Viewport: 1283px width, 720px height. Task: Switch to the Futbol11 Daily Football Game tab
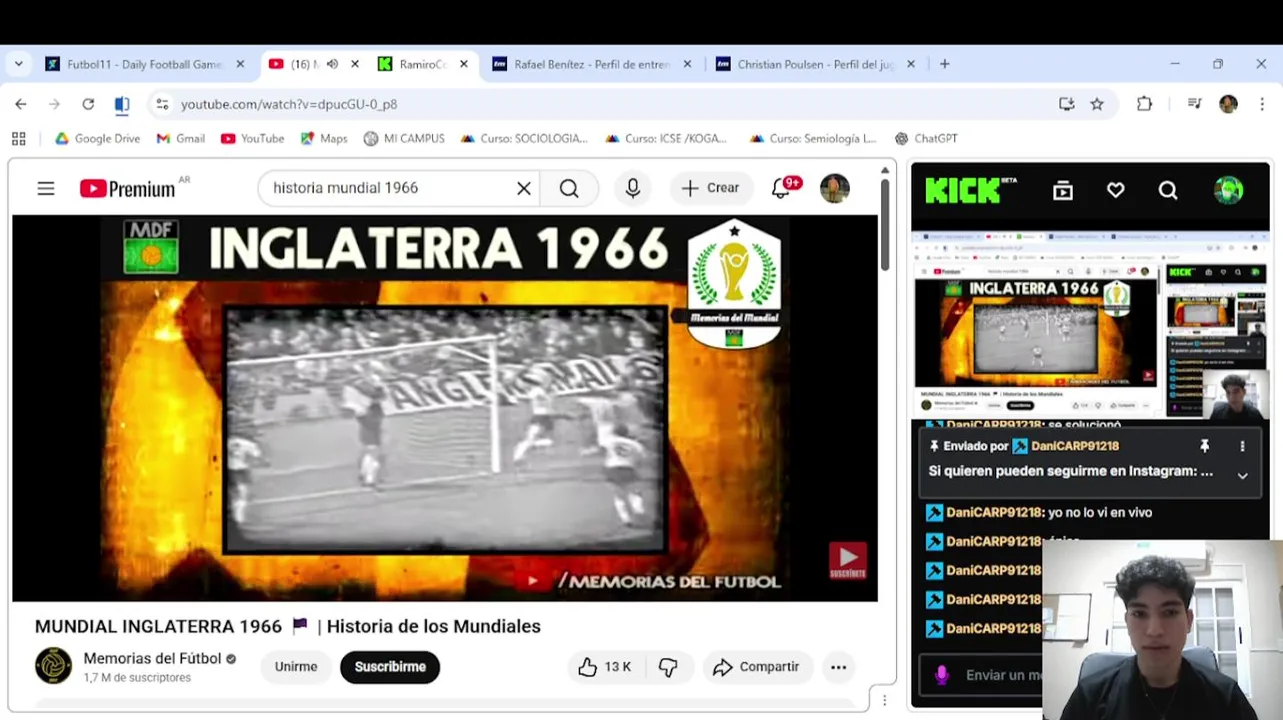pyautogui.click(x=145, y=64)
